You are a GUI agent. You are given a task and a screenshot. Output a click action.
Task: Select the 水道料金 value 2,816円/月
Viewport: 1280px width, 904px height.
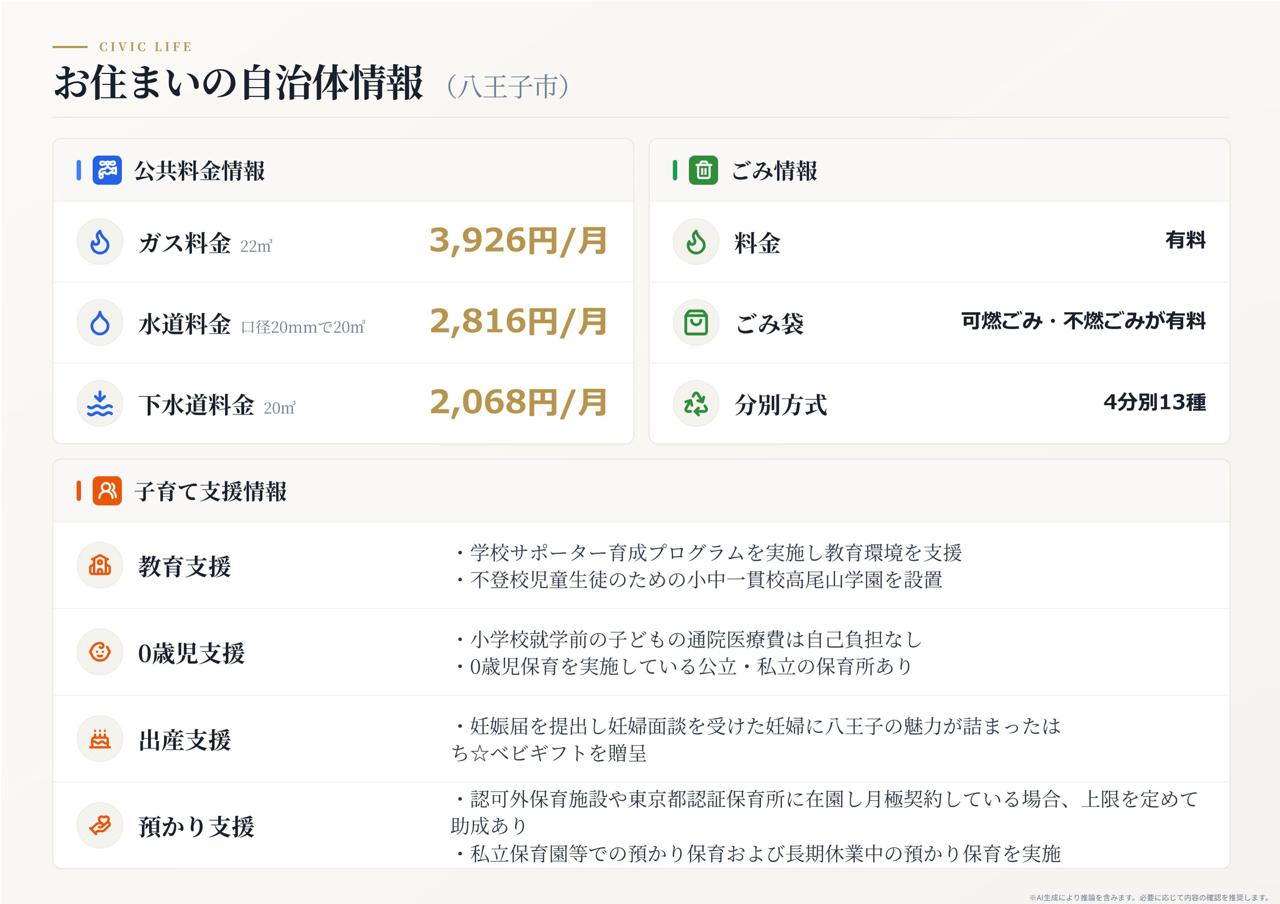(x=518, y=322)
